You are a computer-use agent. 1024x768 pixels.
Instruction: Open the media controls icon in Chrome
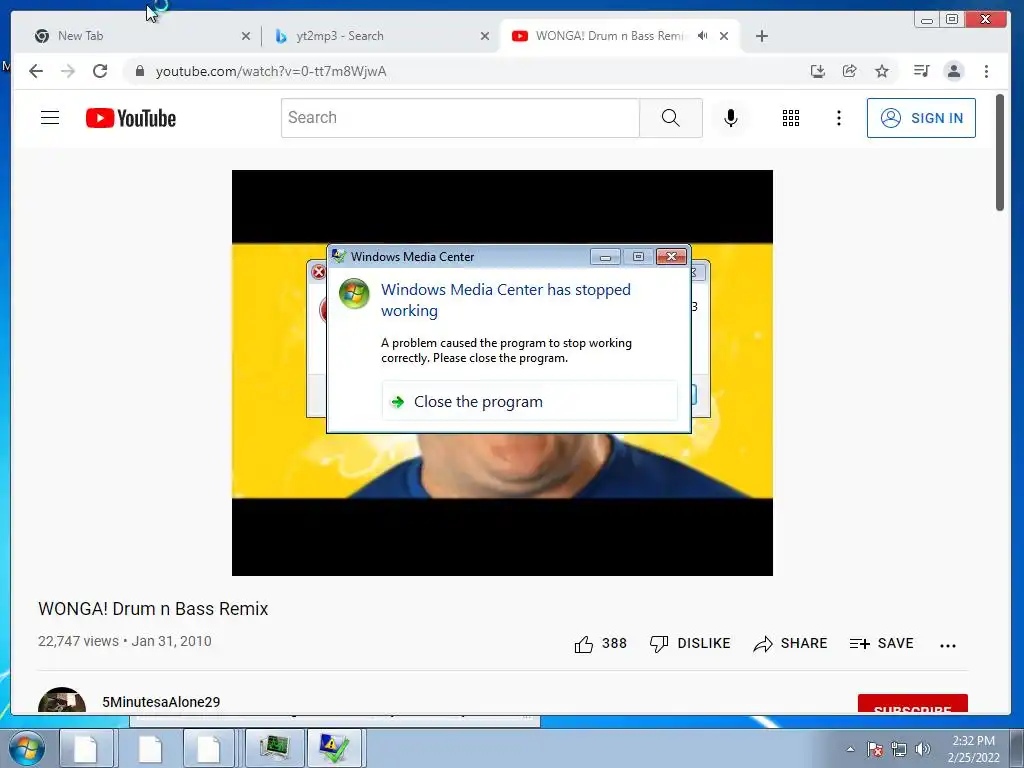(921, 71)
